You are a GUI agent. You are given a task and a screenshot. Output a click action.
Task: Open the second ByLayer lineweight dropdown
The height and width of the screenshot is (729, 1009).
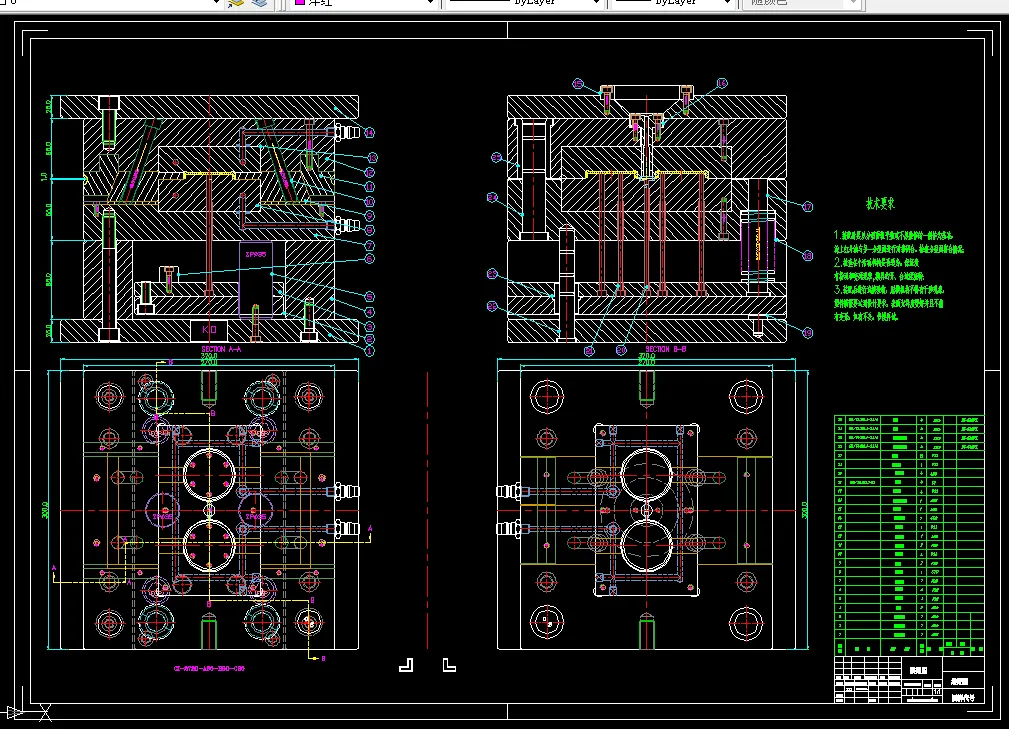point(727,3)
